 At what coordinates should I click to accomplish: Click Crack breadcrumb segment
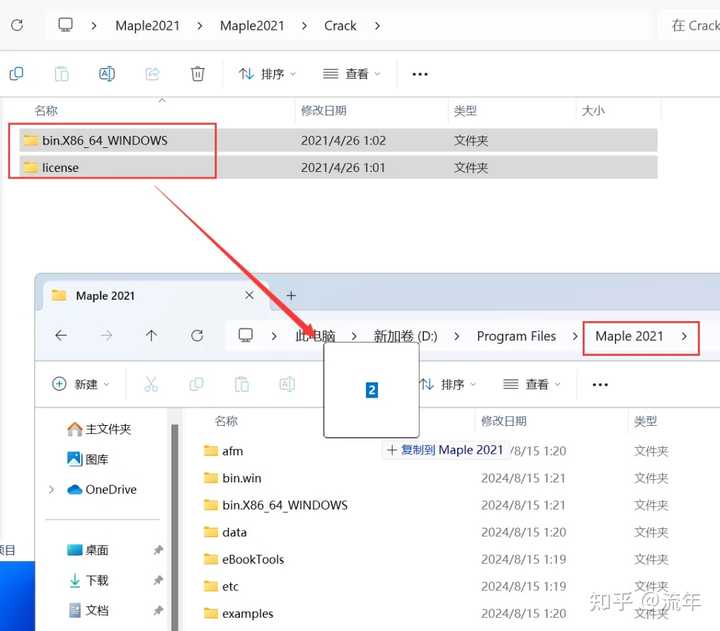[340, 26]
